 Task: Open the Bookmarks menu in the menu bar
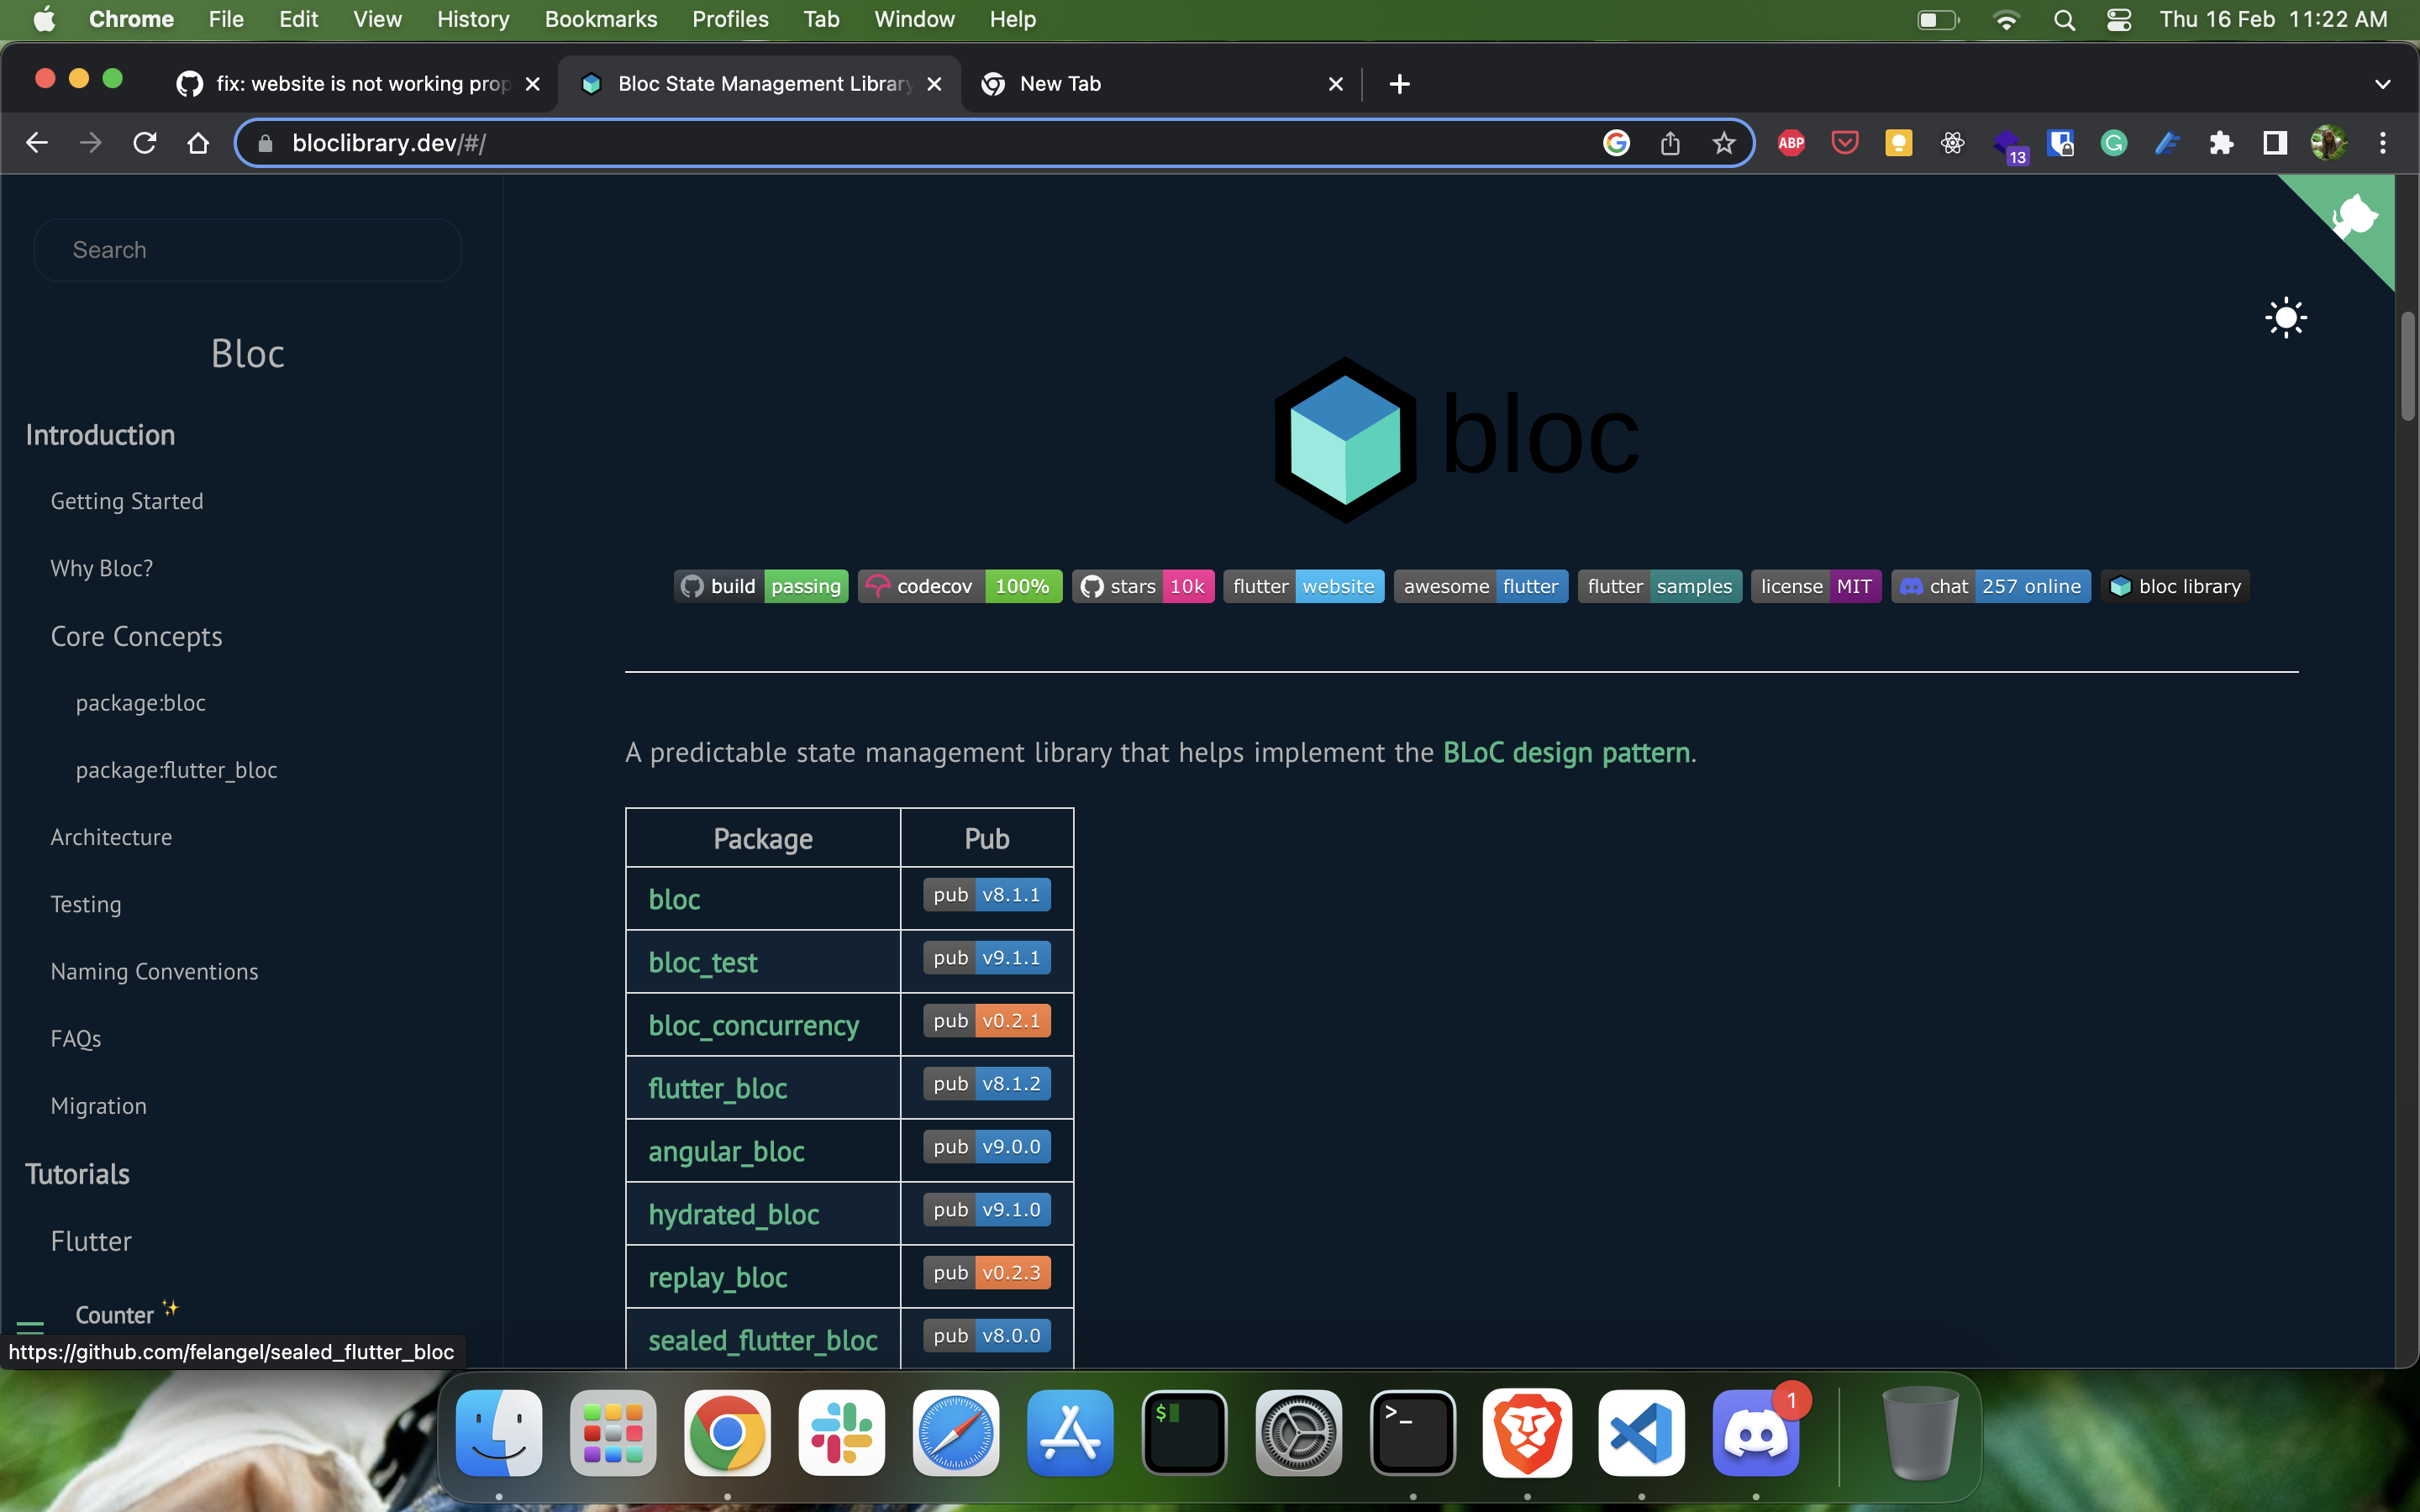601,19
